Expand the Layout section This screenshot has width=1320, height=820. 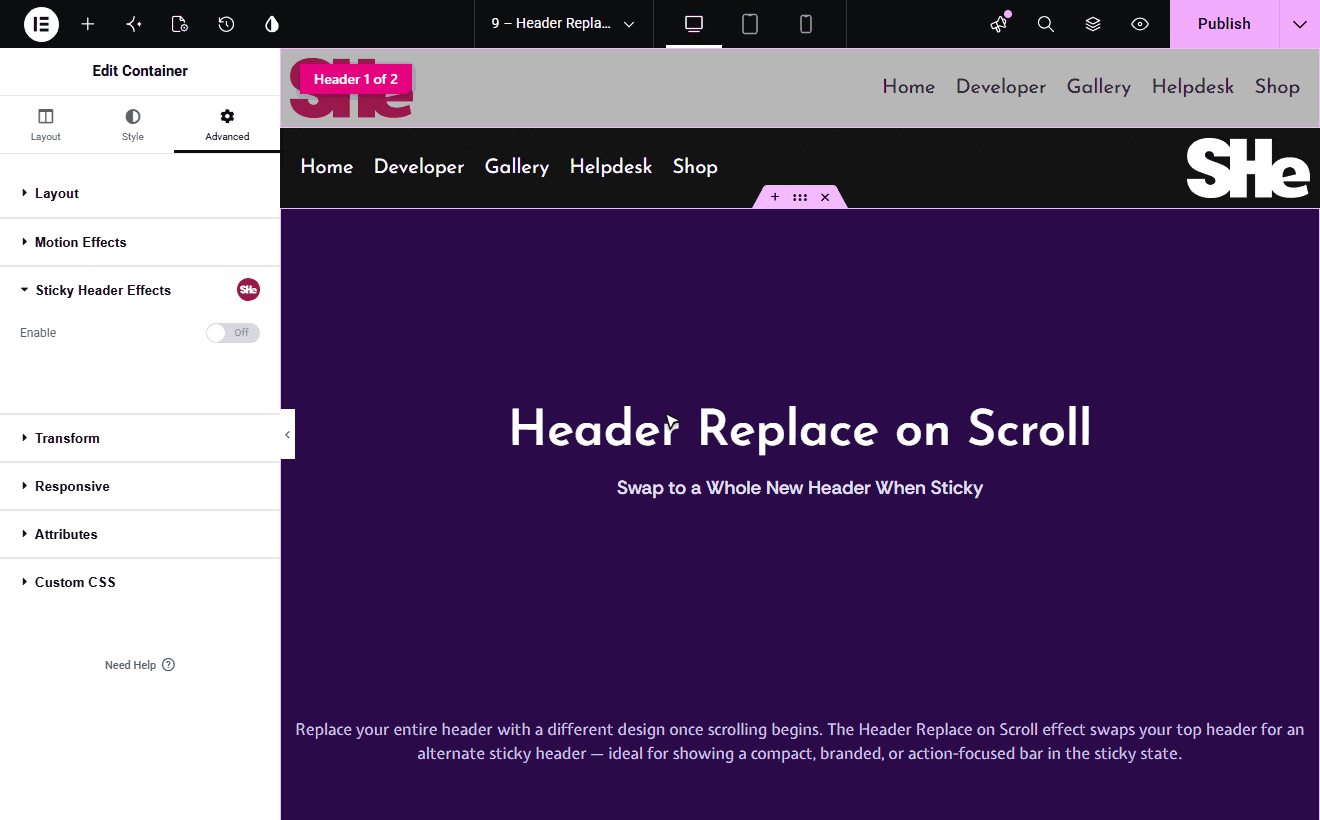click(x=140, y=193)
